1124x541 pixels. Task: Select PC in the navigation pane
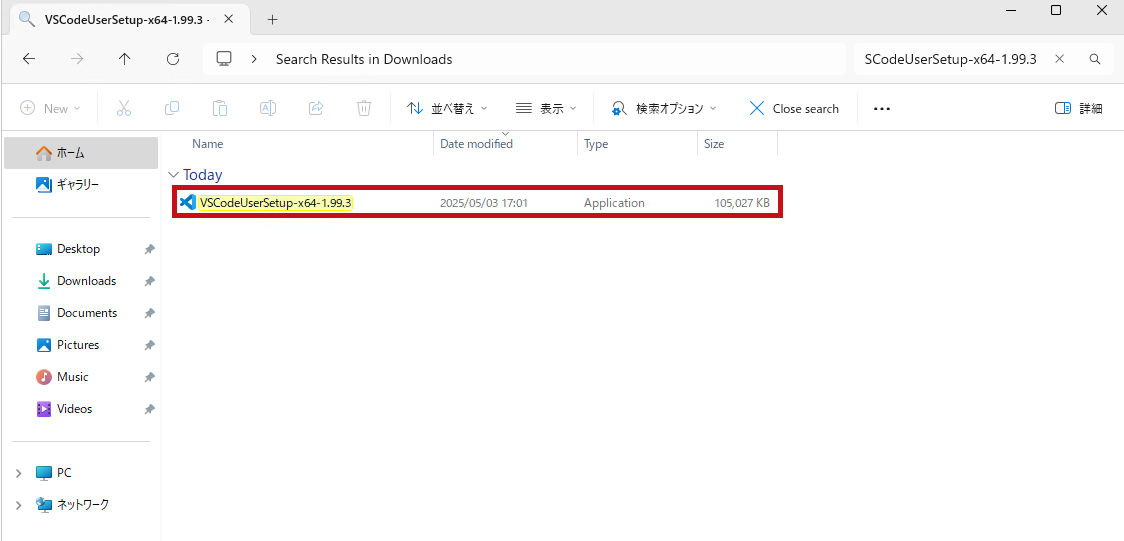click(x=54, y=473)
